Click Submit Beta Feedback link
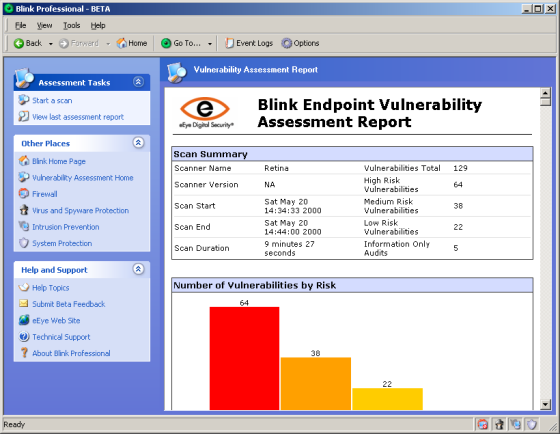560x434 pixels. [69, 304]
